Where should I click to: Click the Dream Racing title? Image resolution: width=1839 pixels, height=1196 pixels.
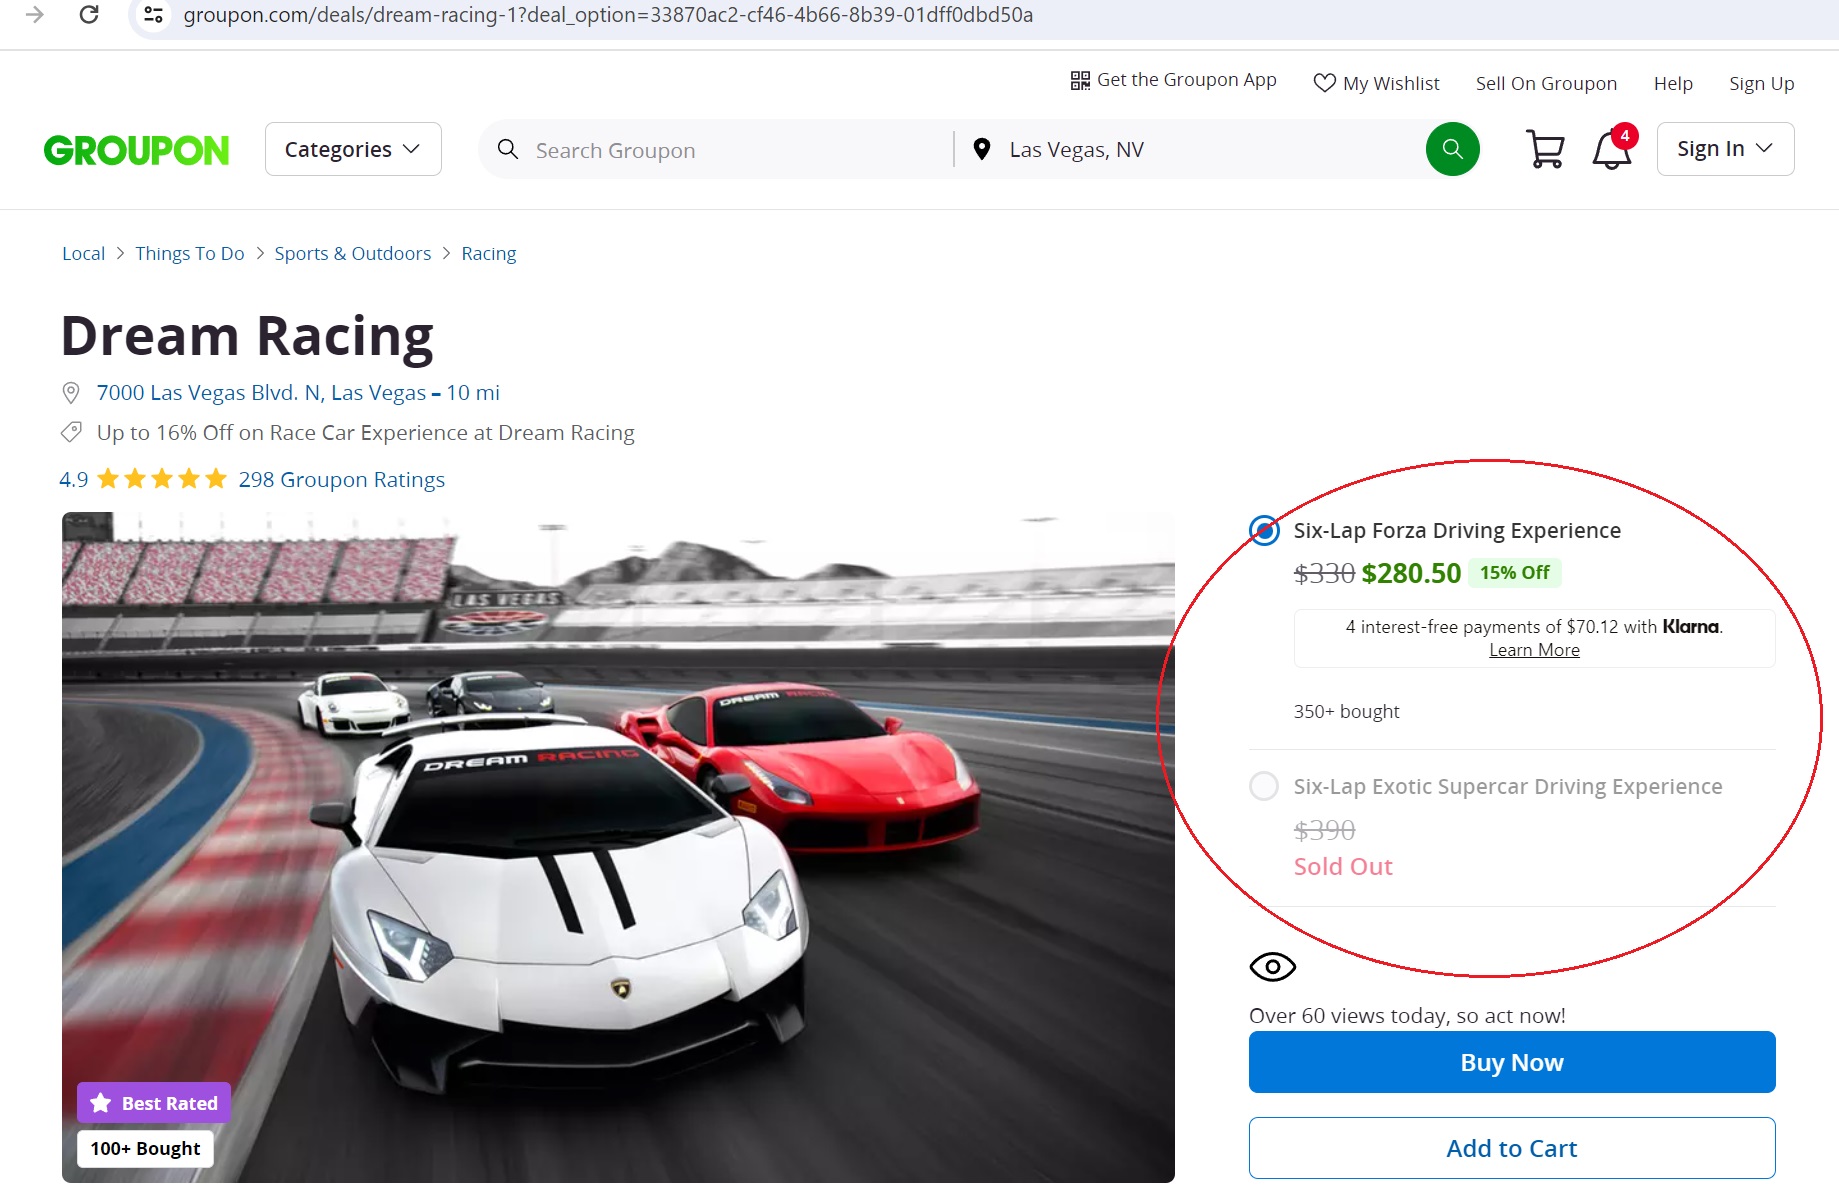(x=247, y=336)
